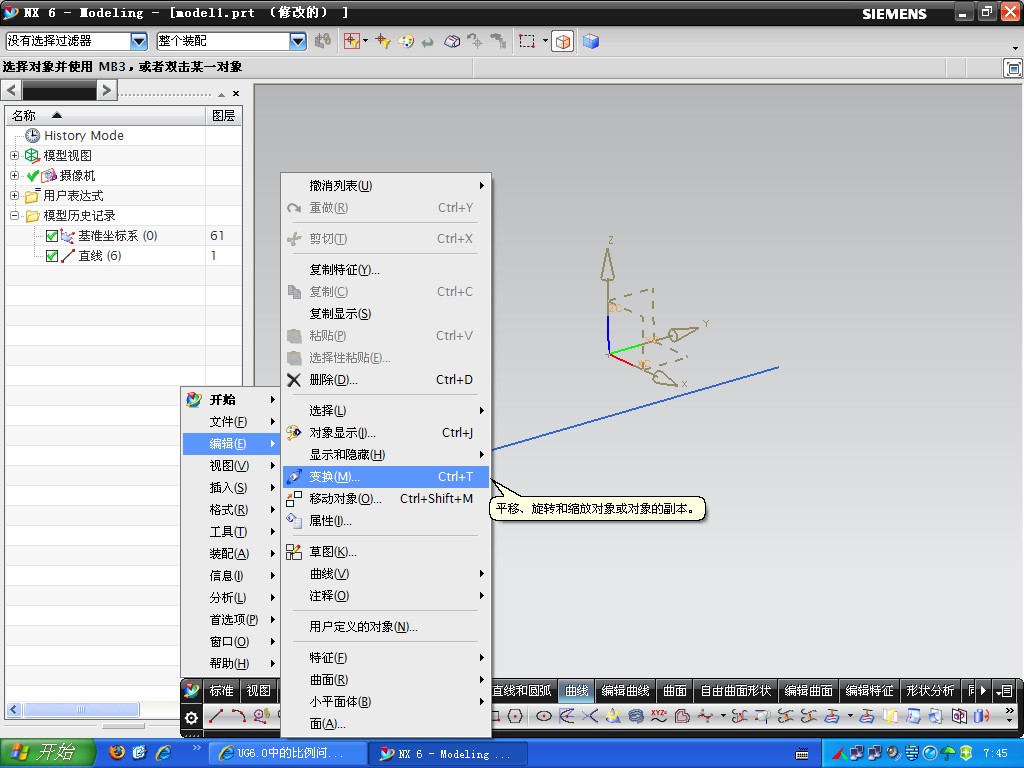Click the NX logo on radial toolbar

pos(191,690)
